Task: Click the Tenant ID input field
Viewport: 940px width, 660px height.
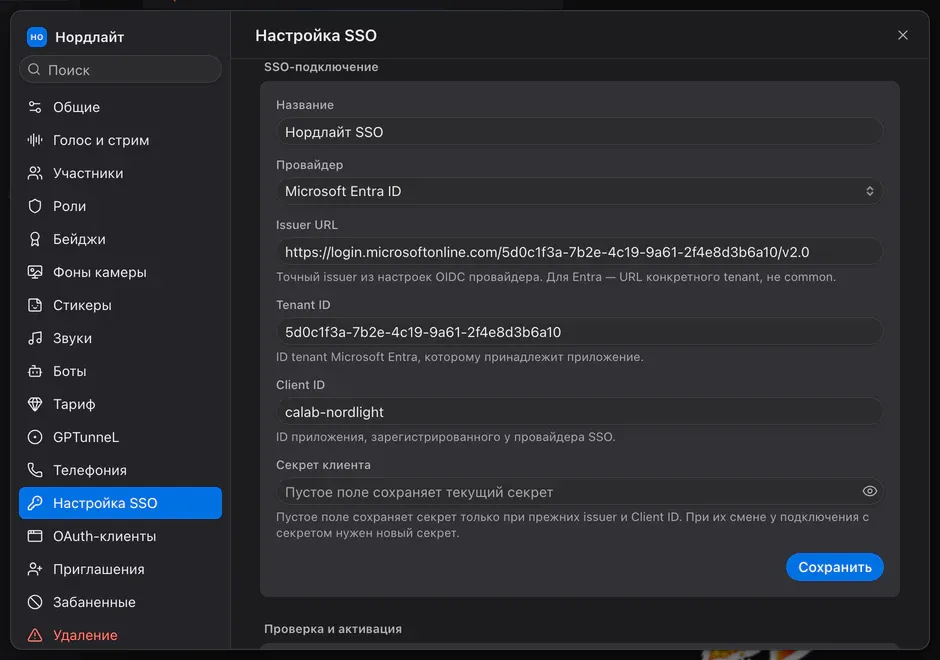Action: point(579,331)
